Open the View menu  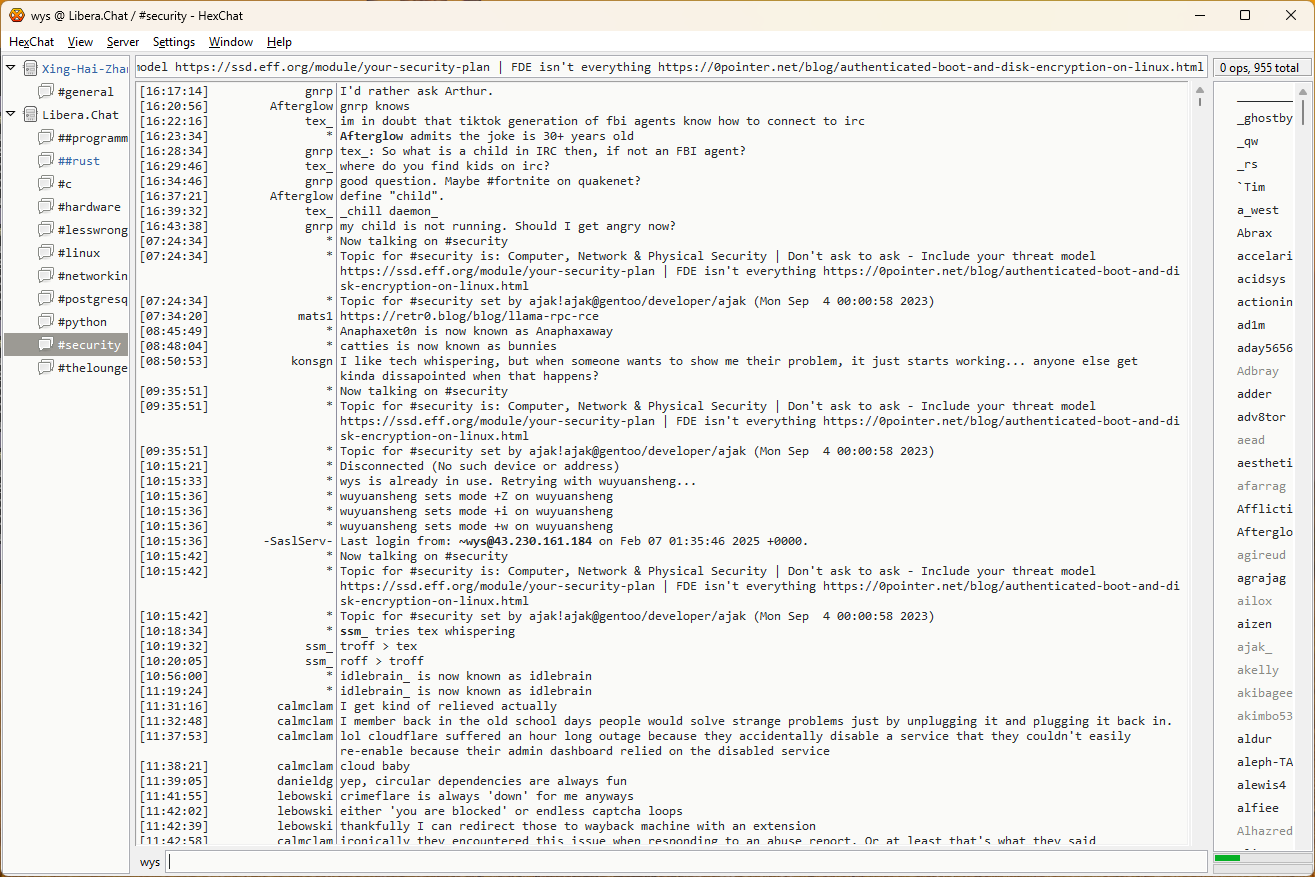tap(80, 42)
